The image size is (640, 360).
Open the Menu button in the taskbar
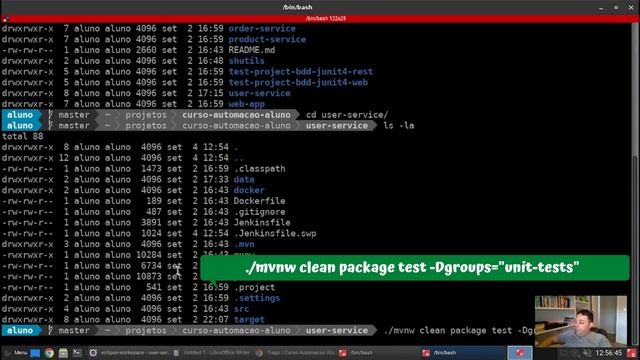click(x=15, y=353)
